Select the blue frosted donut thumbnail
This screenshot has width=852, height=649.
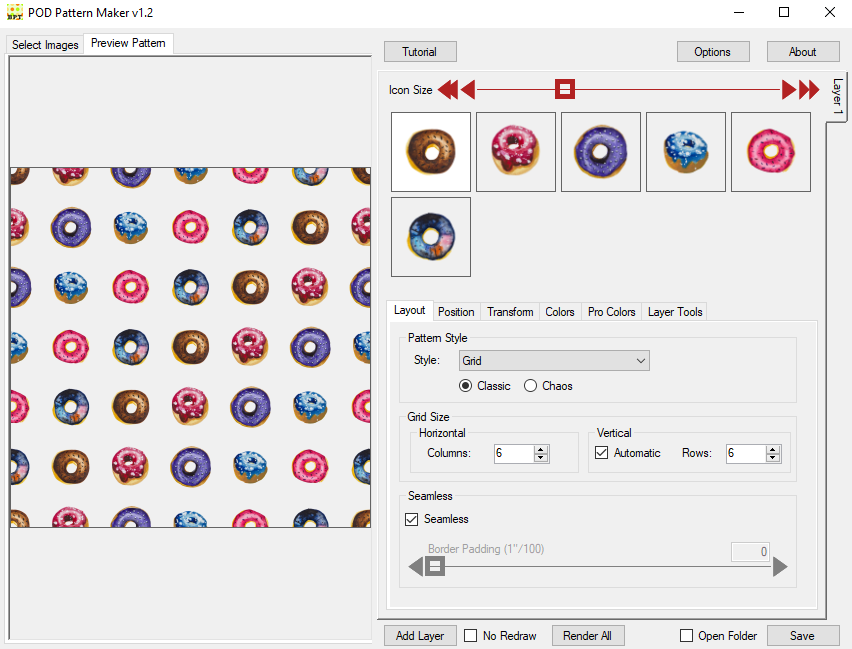(x=686, y=152)
